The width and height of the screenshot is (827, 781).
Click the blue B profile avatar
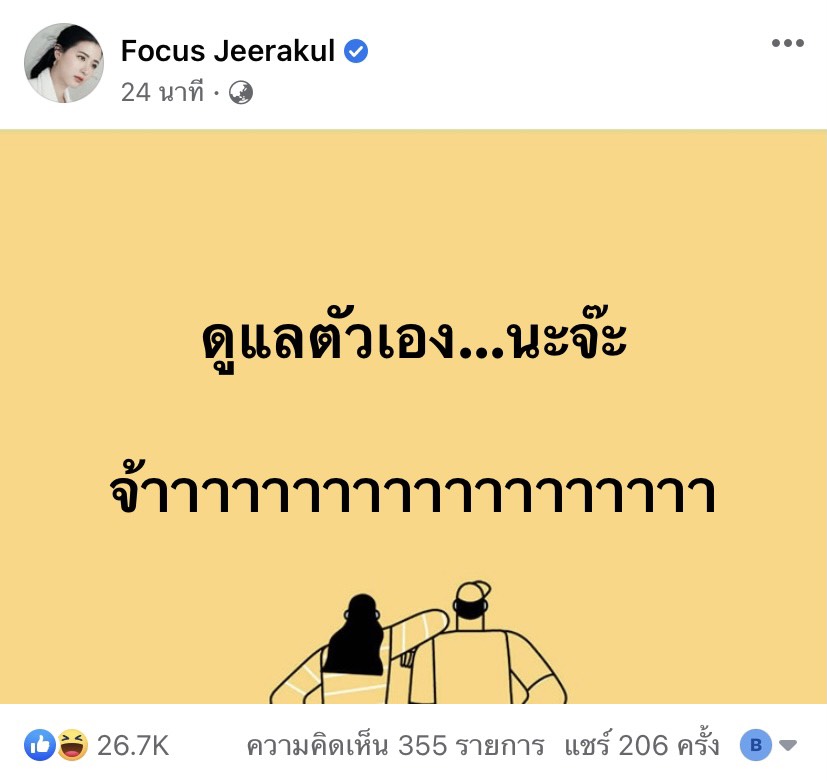point(756,745)
